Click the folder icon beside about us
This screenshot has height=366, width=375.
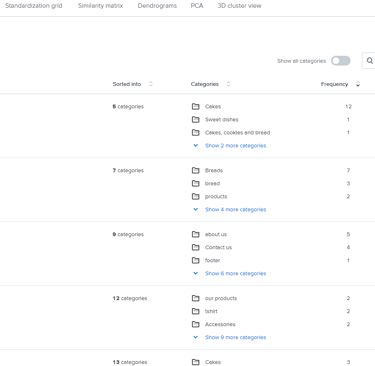196,234
